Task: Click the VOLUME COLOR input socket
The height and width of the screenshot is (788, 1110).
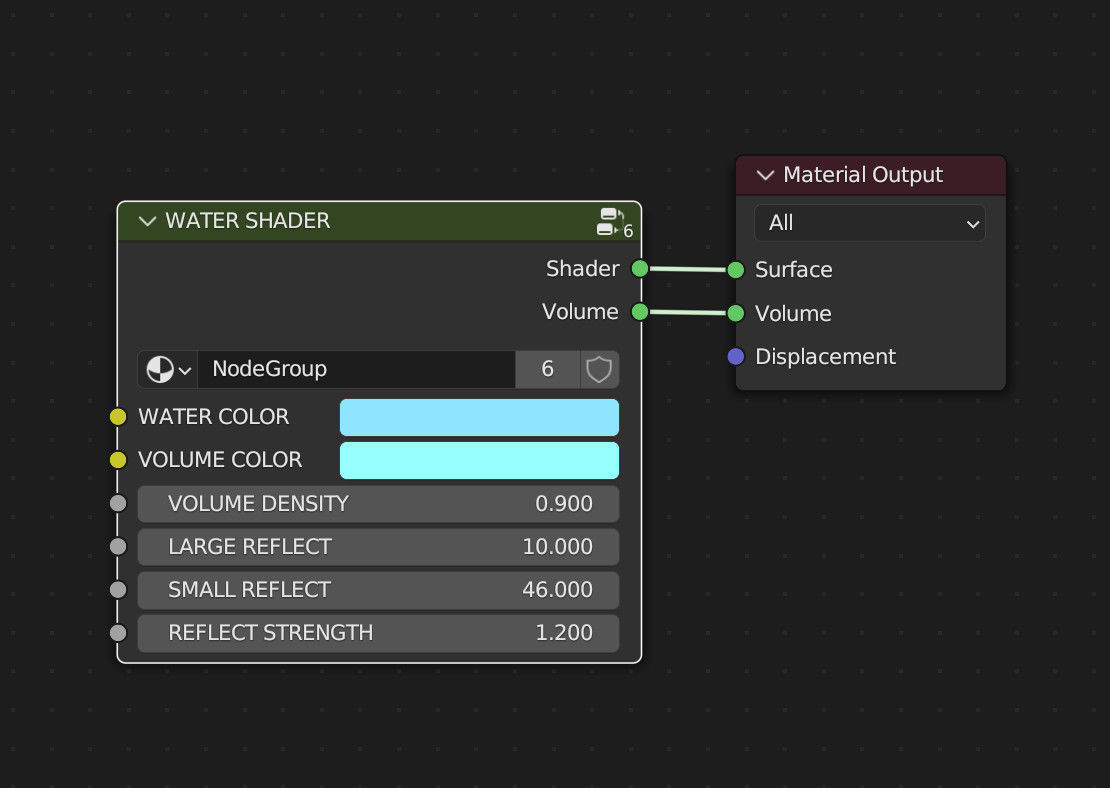Action: [118, 460]
